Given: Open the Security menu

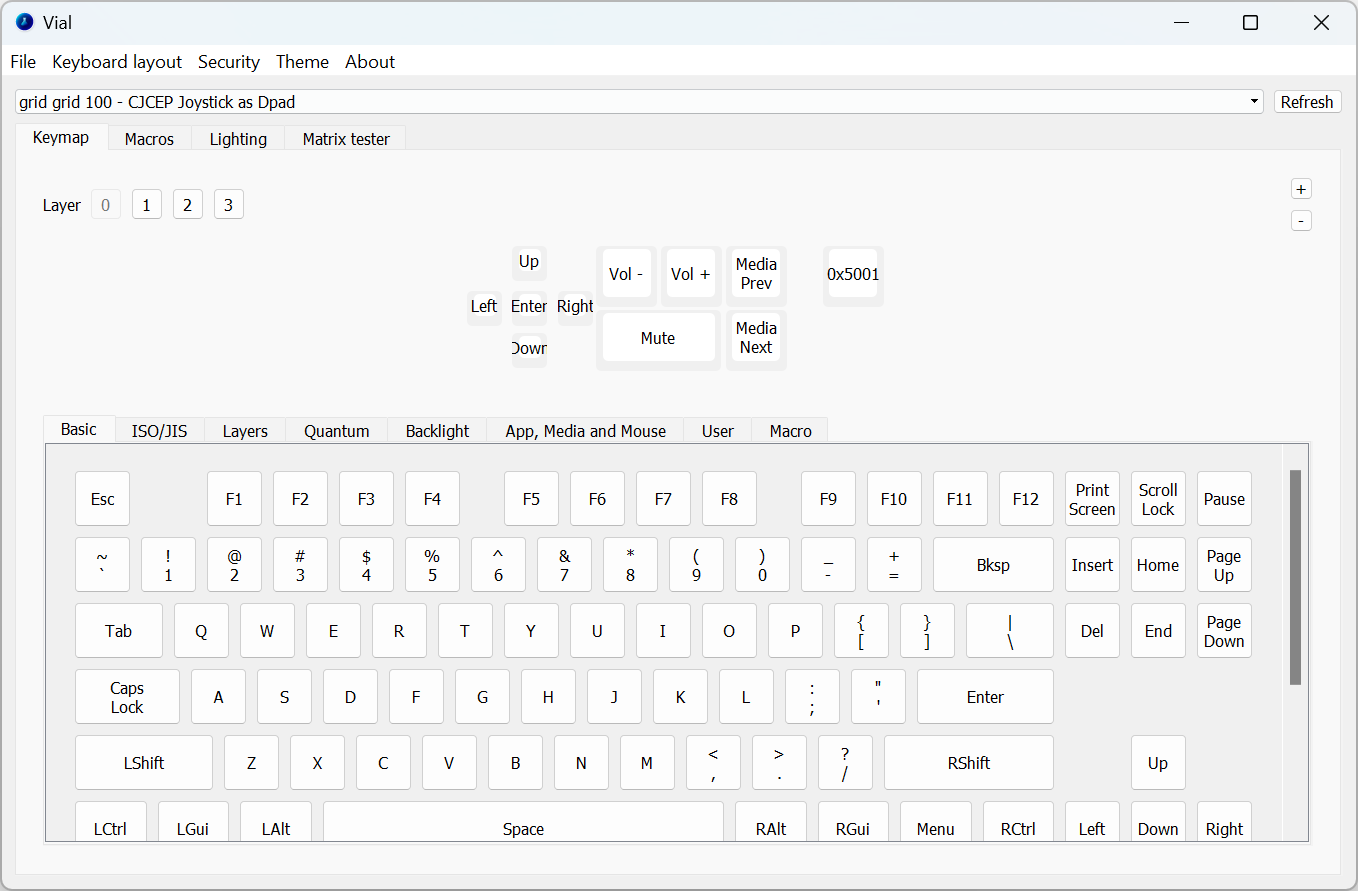Looking at the screenshot, I should [x=229, y=62].
